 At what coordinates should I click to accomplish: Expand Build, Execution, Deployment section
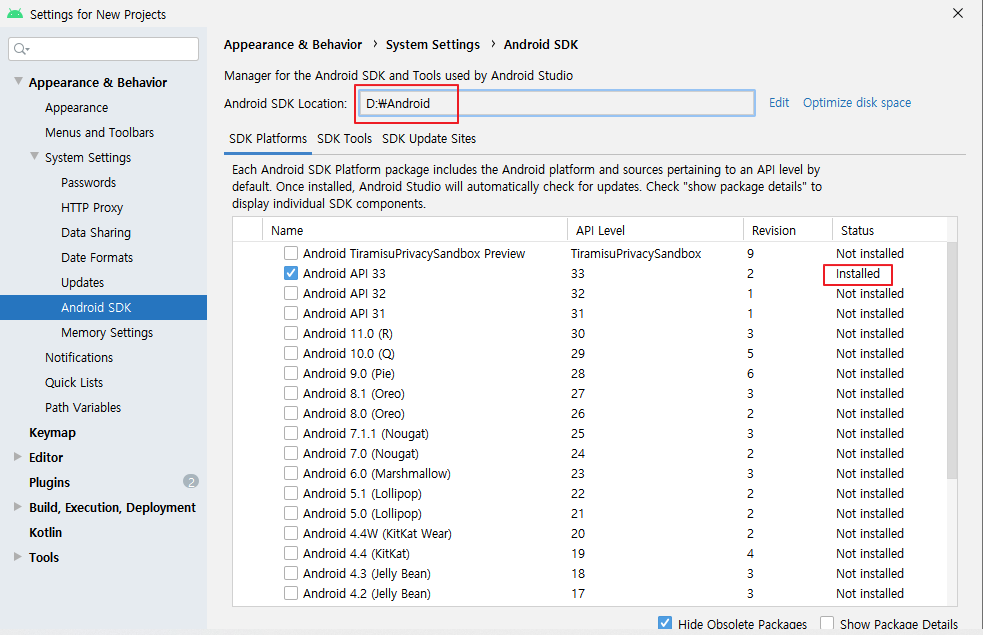point(18,507)
